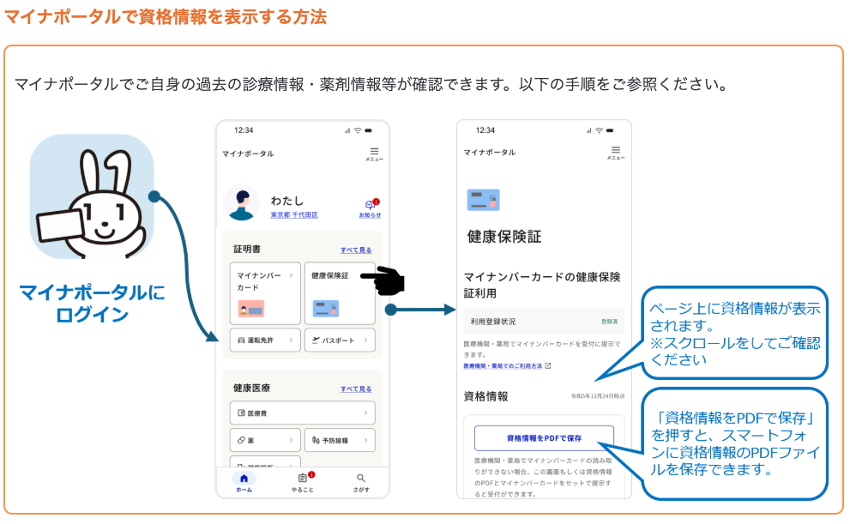Click the マイナポータル title on the 健康保険証 screen
This screenshot has height=524, width=850.
click(x=490, y=152)
